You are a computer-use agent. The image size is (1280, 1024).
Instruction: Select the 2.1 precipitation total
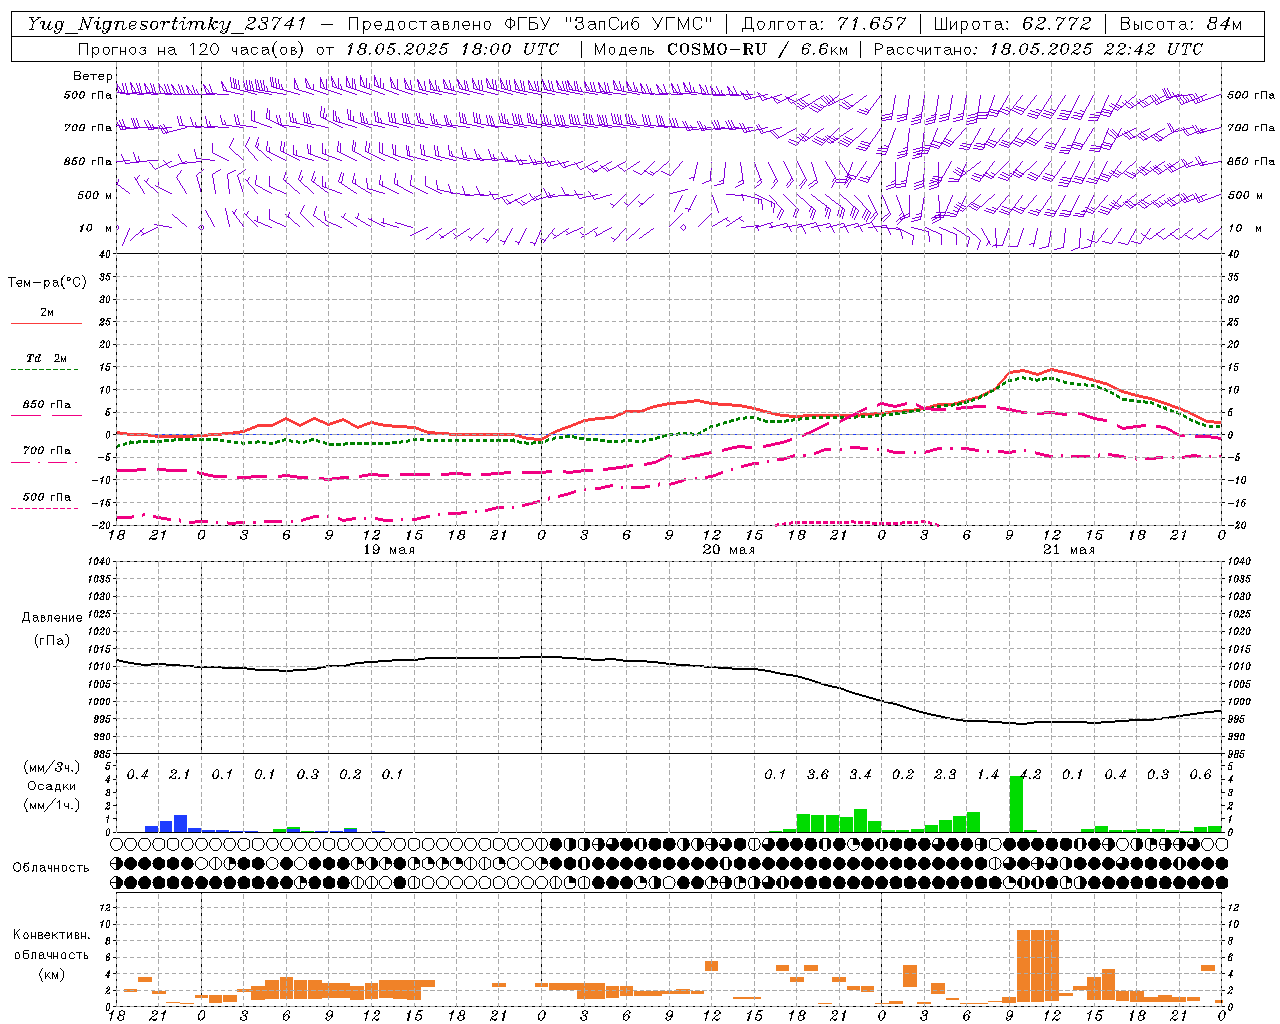pos(180,774)
